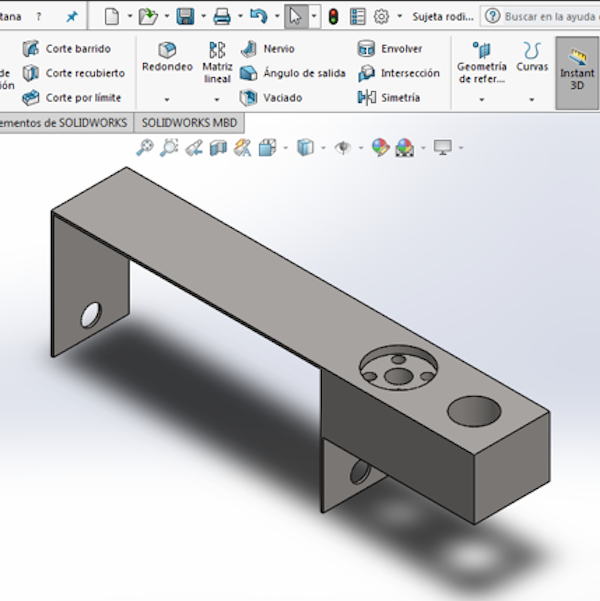This screenshot has width=600, height=601.
Task: Click the Print icon
Action: (222, 16)
